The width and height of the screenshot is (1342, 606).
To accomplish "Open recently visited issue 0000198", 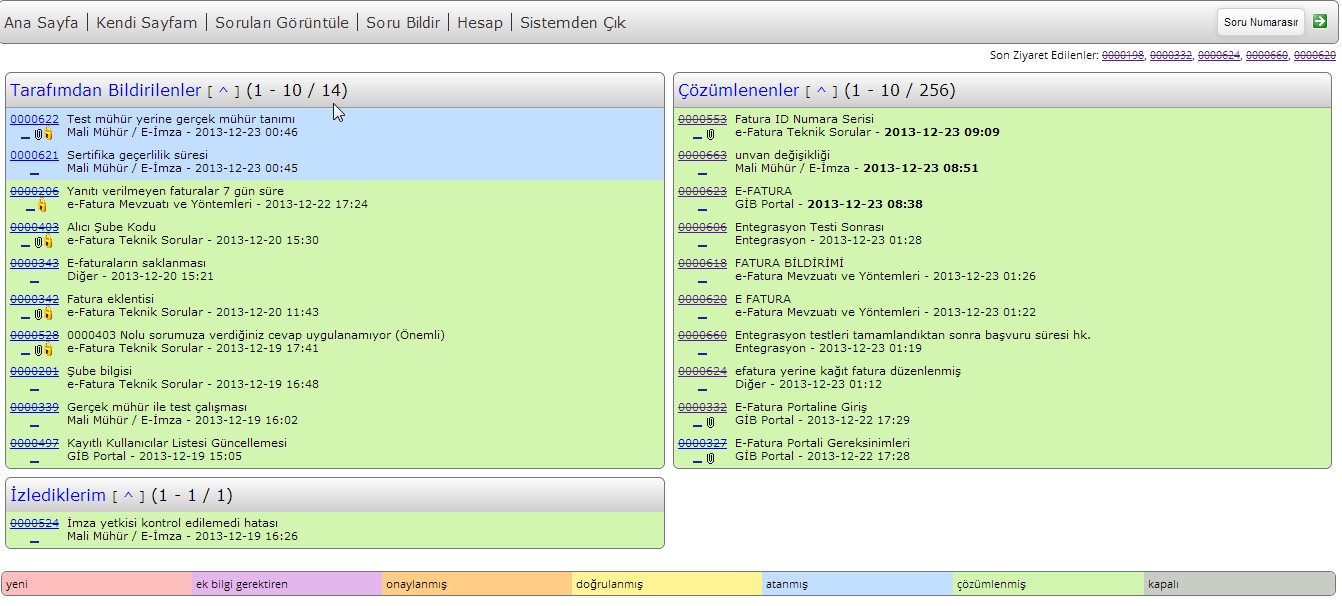I will pyautogui.click(x=1122, y=55).
